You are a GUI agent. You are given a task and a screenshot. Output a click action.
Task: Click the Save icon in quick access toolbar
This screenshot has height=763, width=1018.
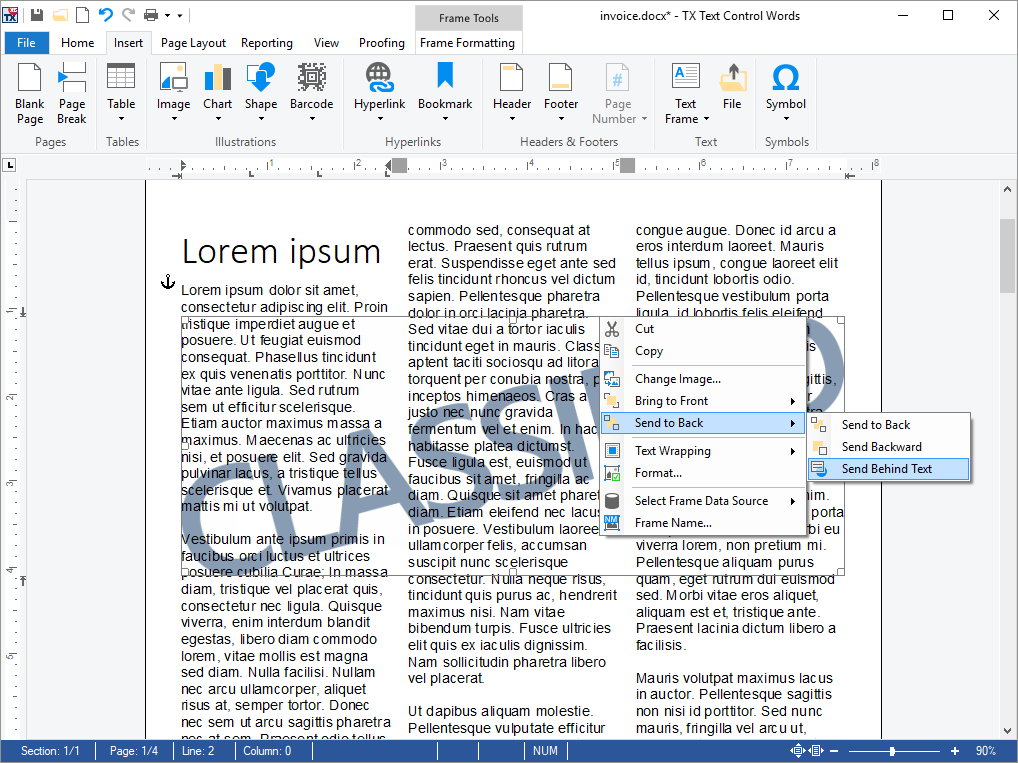tap(37, 15)
